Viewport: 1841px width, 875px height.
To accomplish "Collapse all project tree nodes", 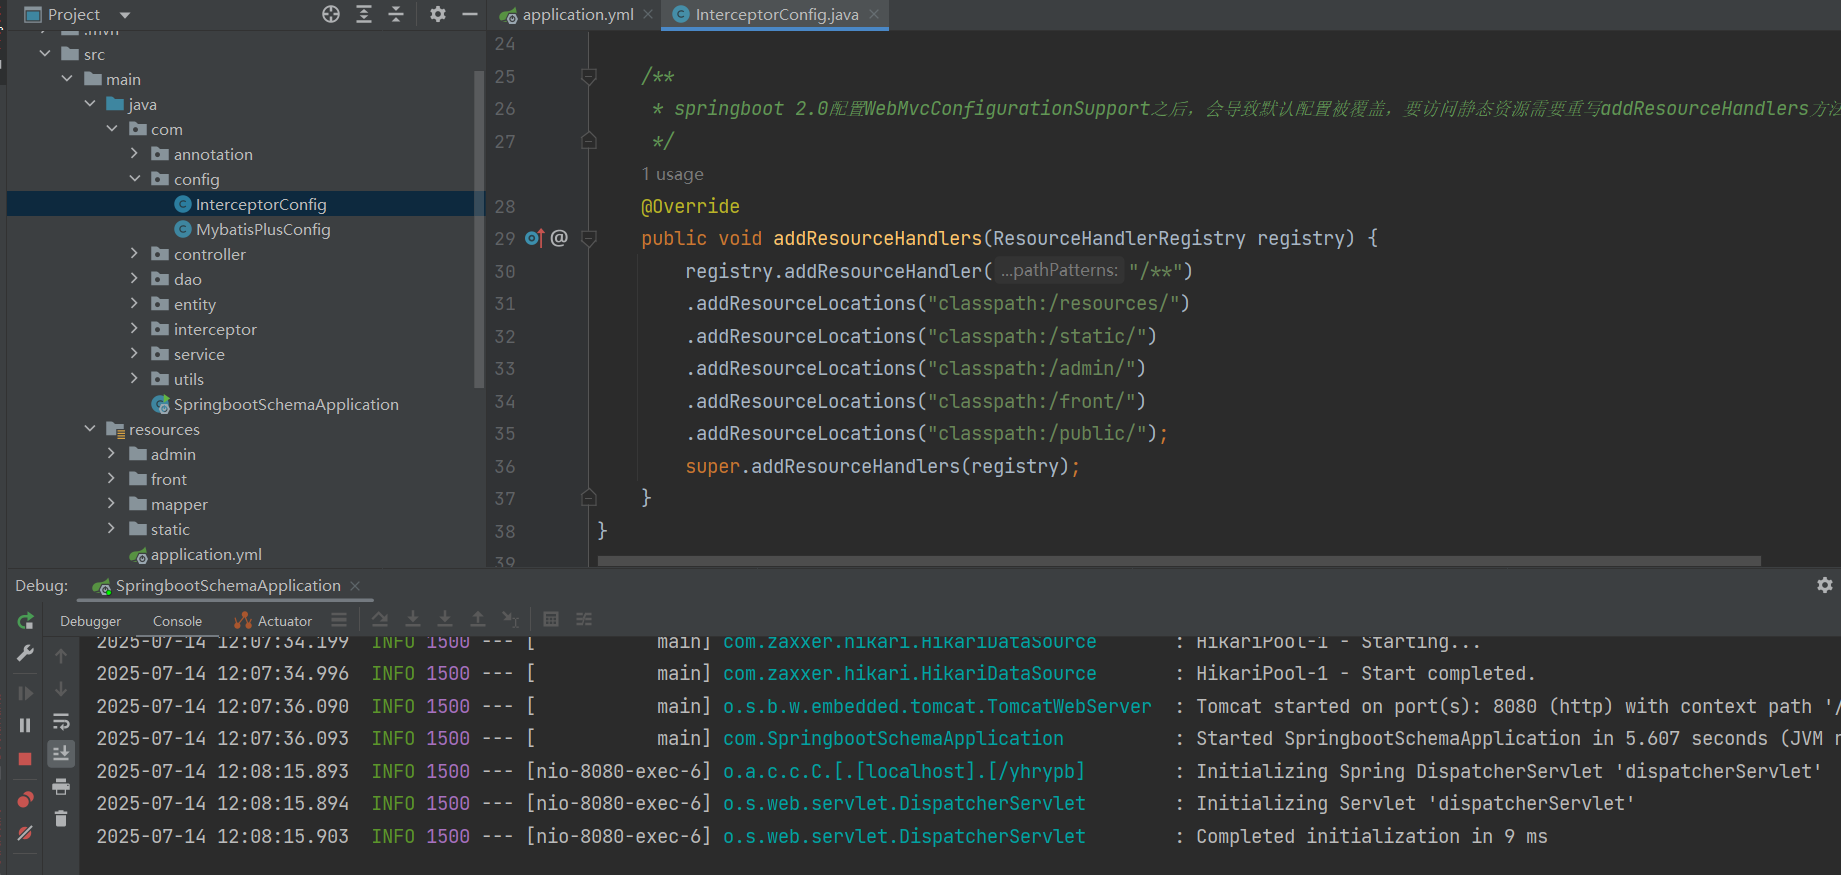I will click(396, 14).
